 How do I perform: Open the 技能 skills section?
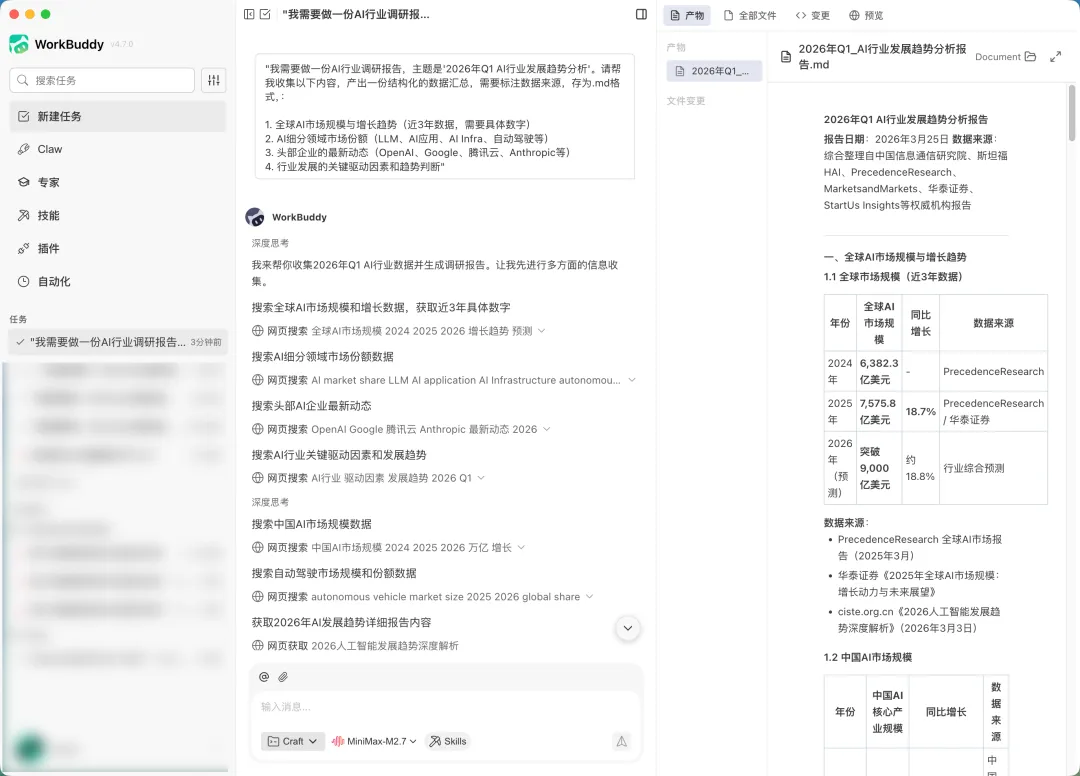[118, 216]
